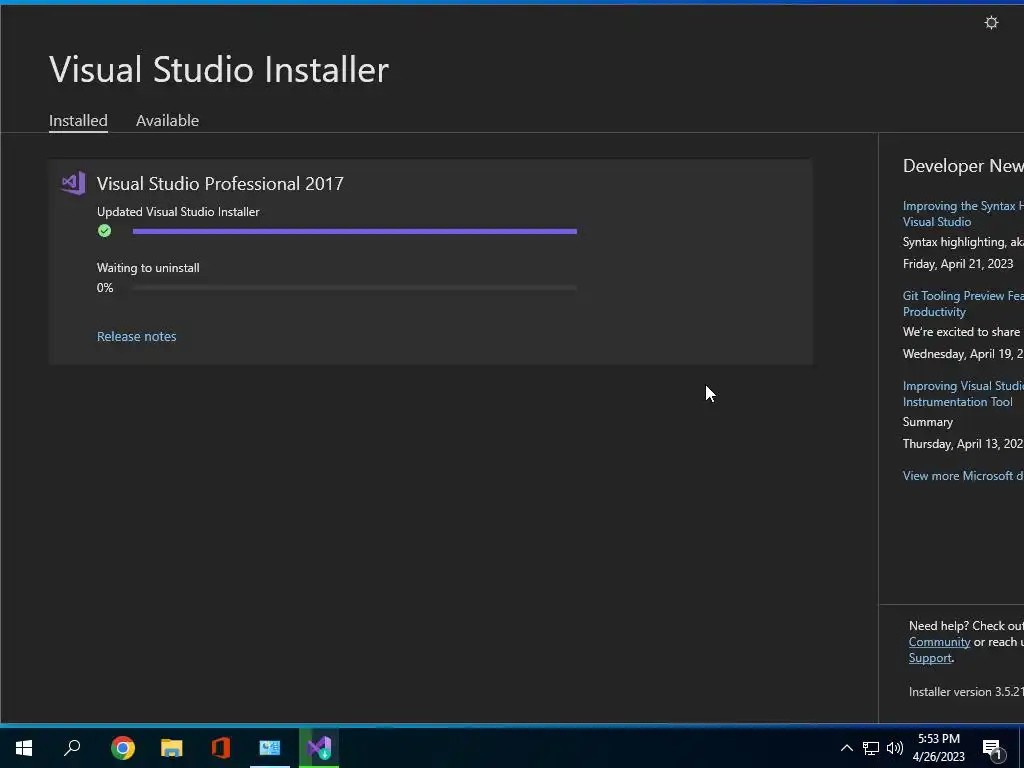1024x768 pixels.
Task: Click the completed purple update progress bar
Action: pos(355,231)
